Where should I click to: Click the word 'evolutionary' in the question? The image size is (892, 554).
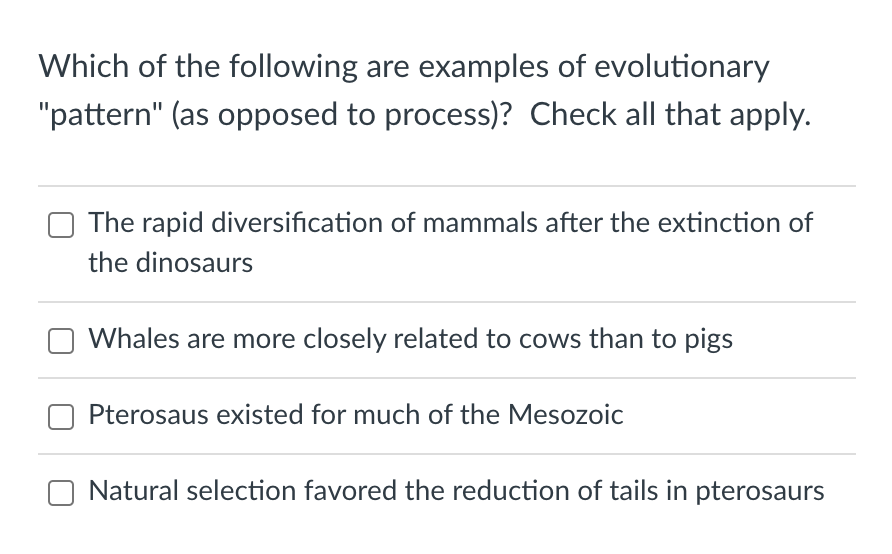tap(682, 67)
